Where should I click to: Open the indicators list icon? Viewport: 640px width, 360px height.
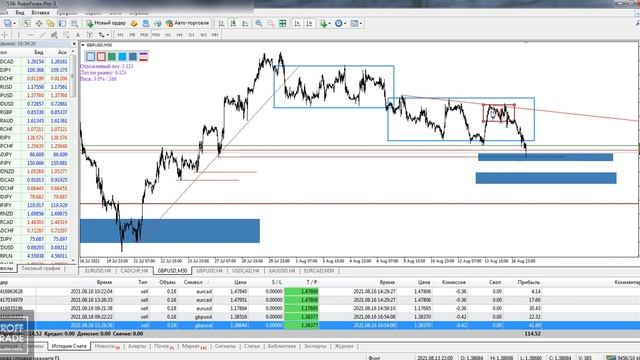(323, 23)
